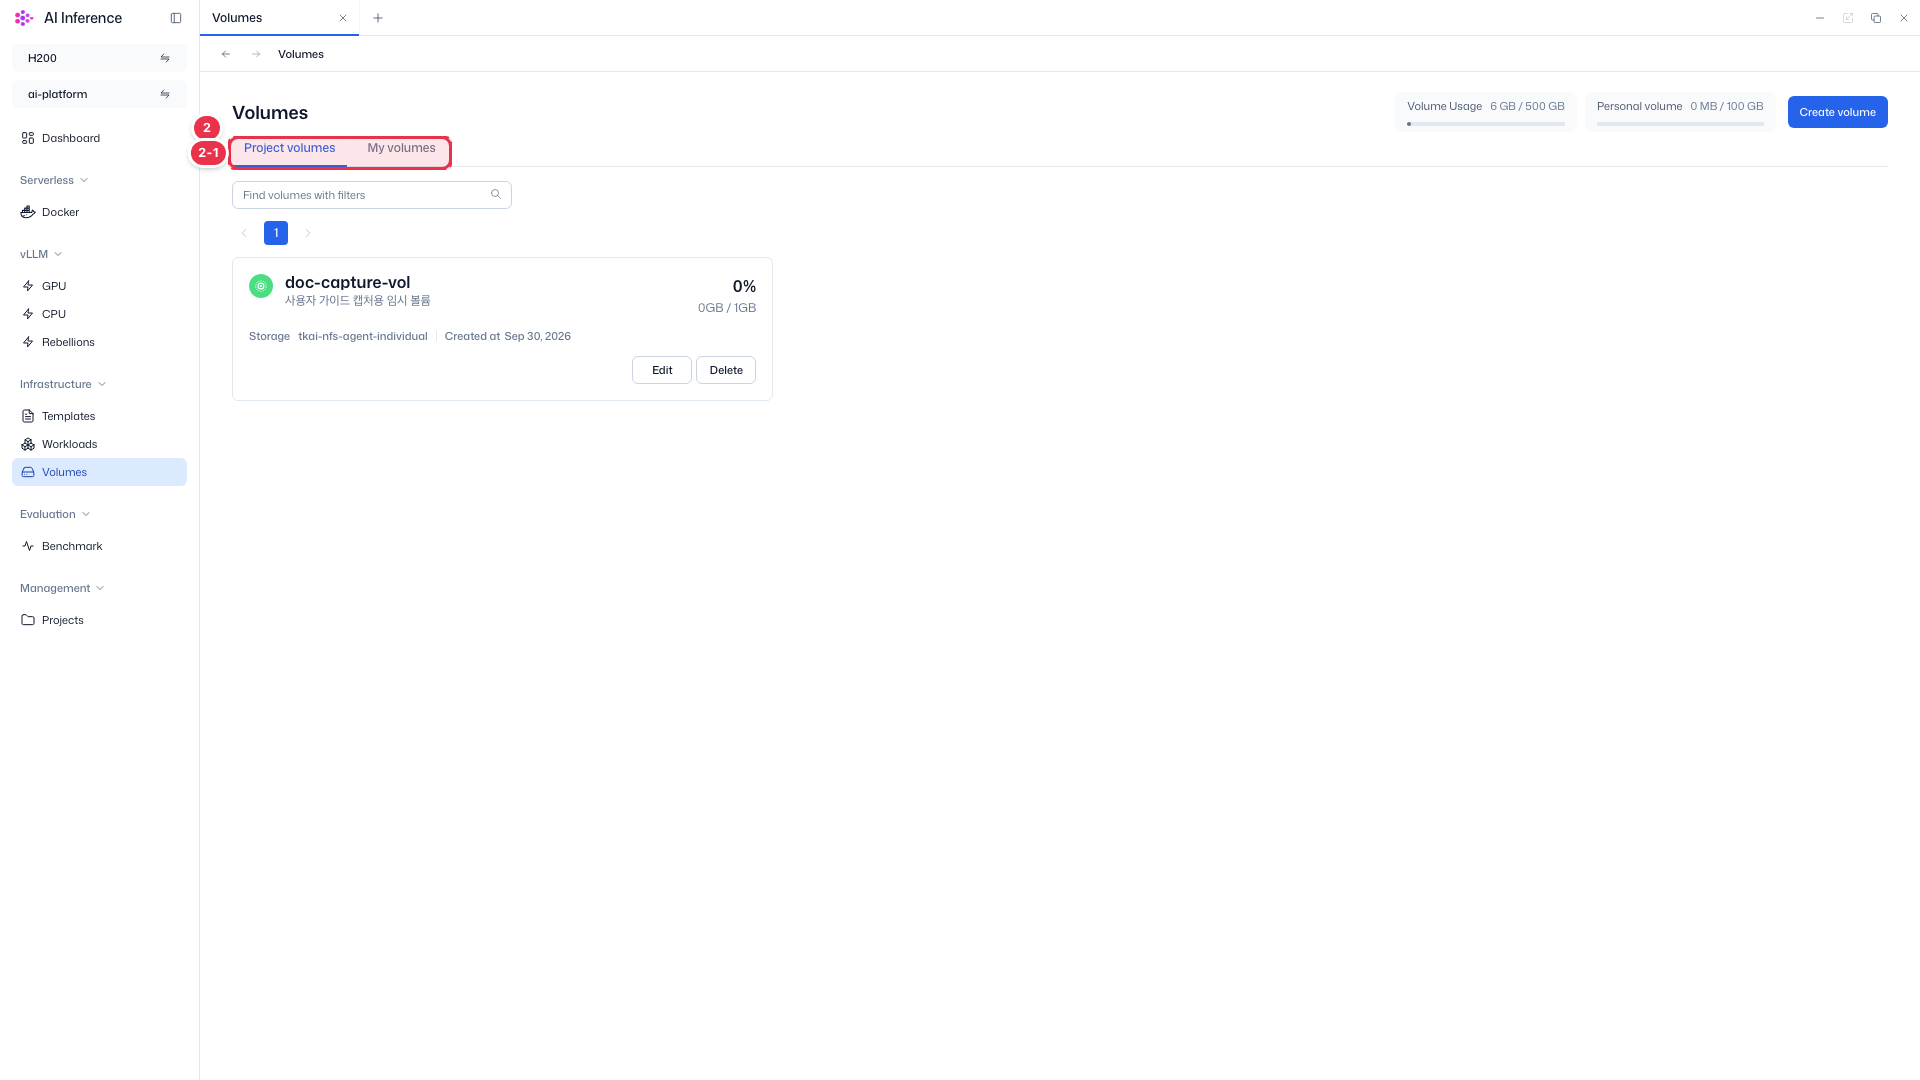1920x1080 pixels.
Task: Select the Volumes item in sidebar
Action: [x=99, y=472]
